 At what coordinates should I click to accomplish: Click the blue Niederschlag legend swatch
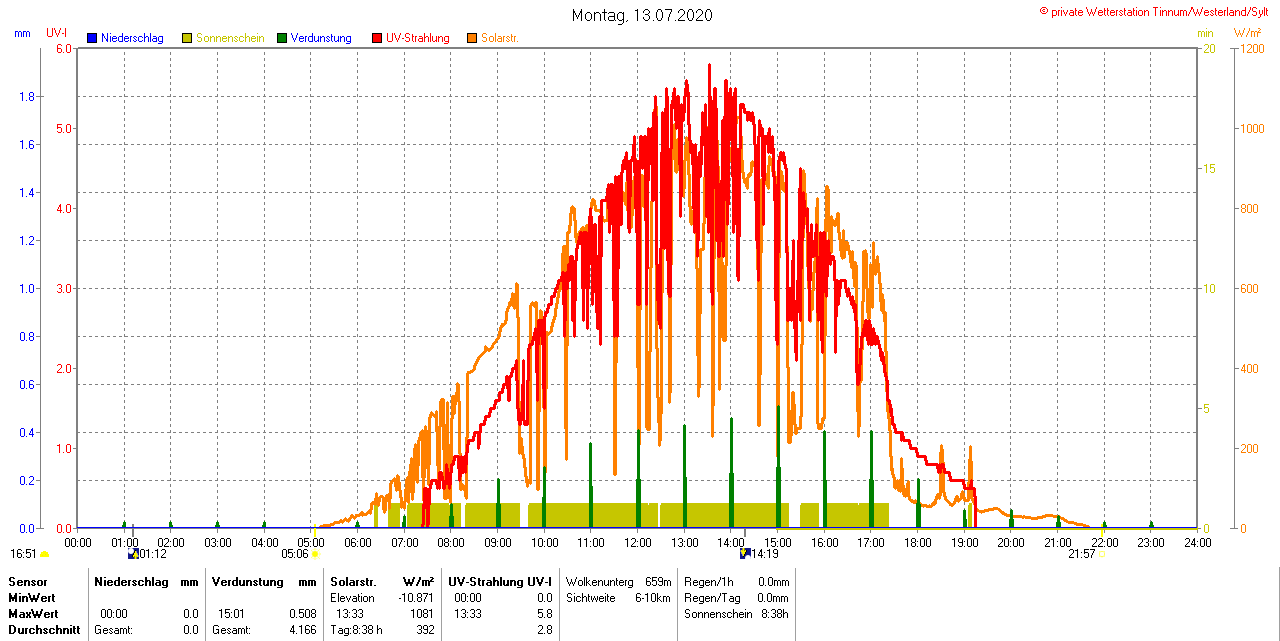tap(92, 38)
